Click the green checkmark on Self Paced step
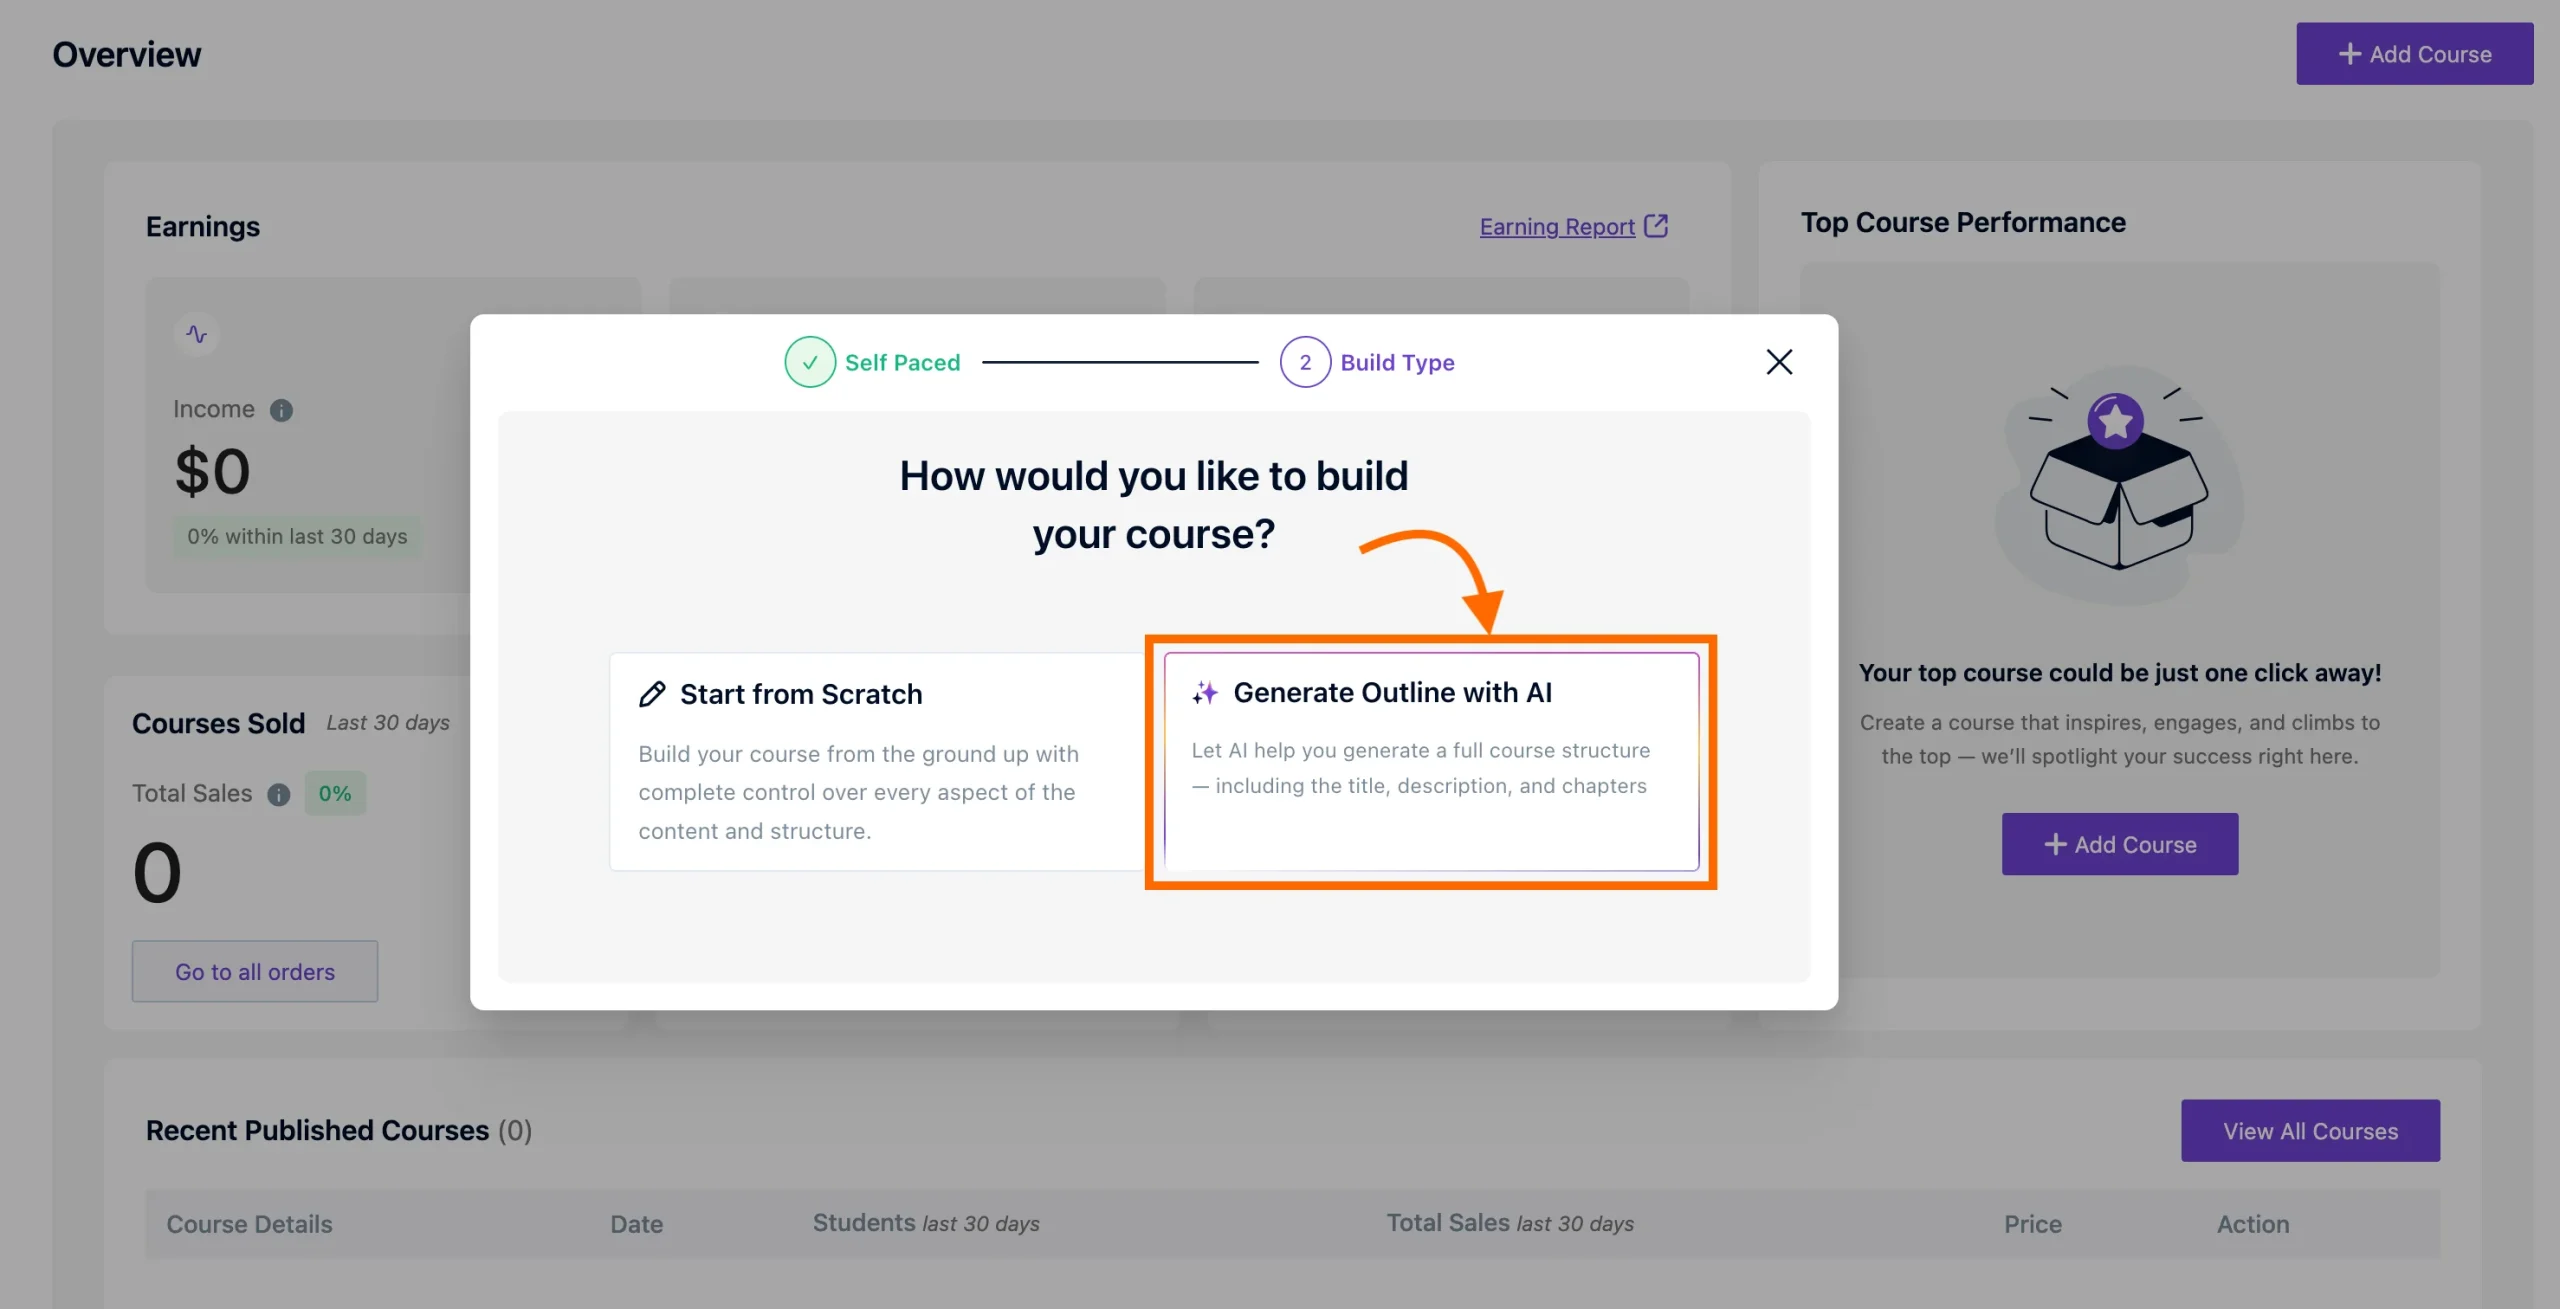 810,362
